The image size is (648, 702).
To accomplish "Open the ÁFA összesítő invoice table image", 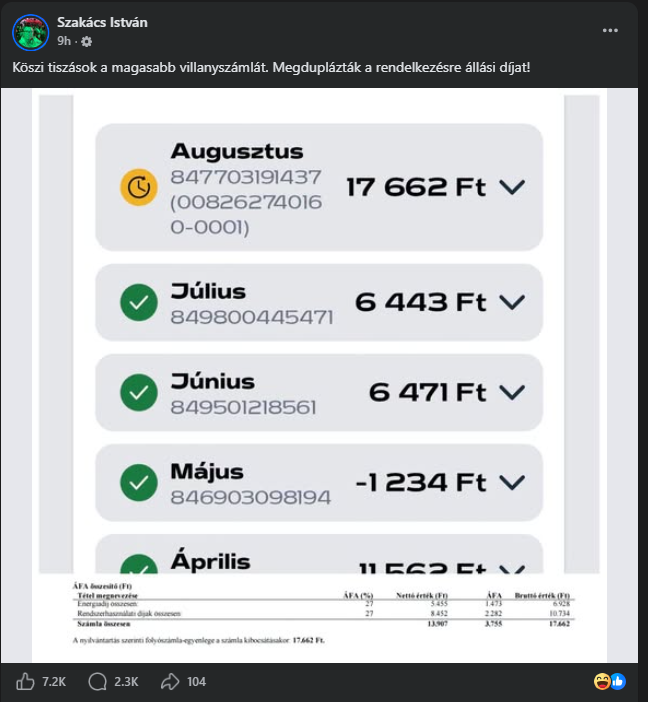I will coord(323,613).
